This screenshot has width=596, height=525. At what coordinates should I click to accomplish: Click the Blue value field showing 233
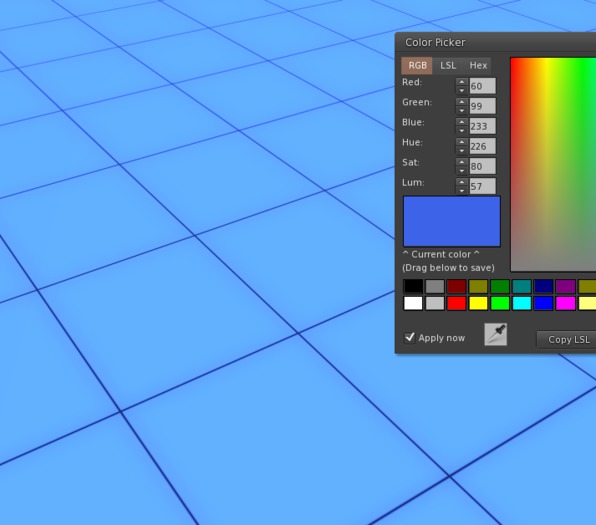point(483,126)
